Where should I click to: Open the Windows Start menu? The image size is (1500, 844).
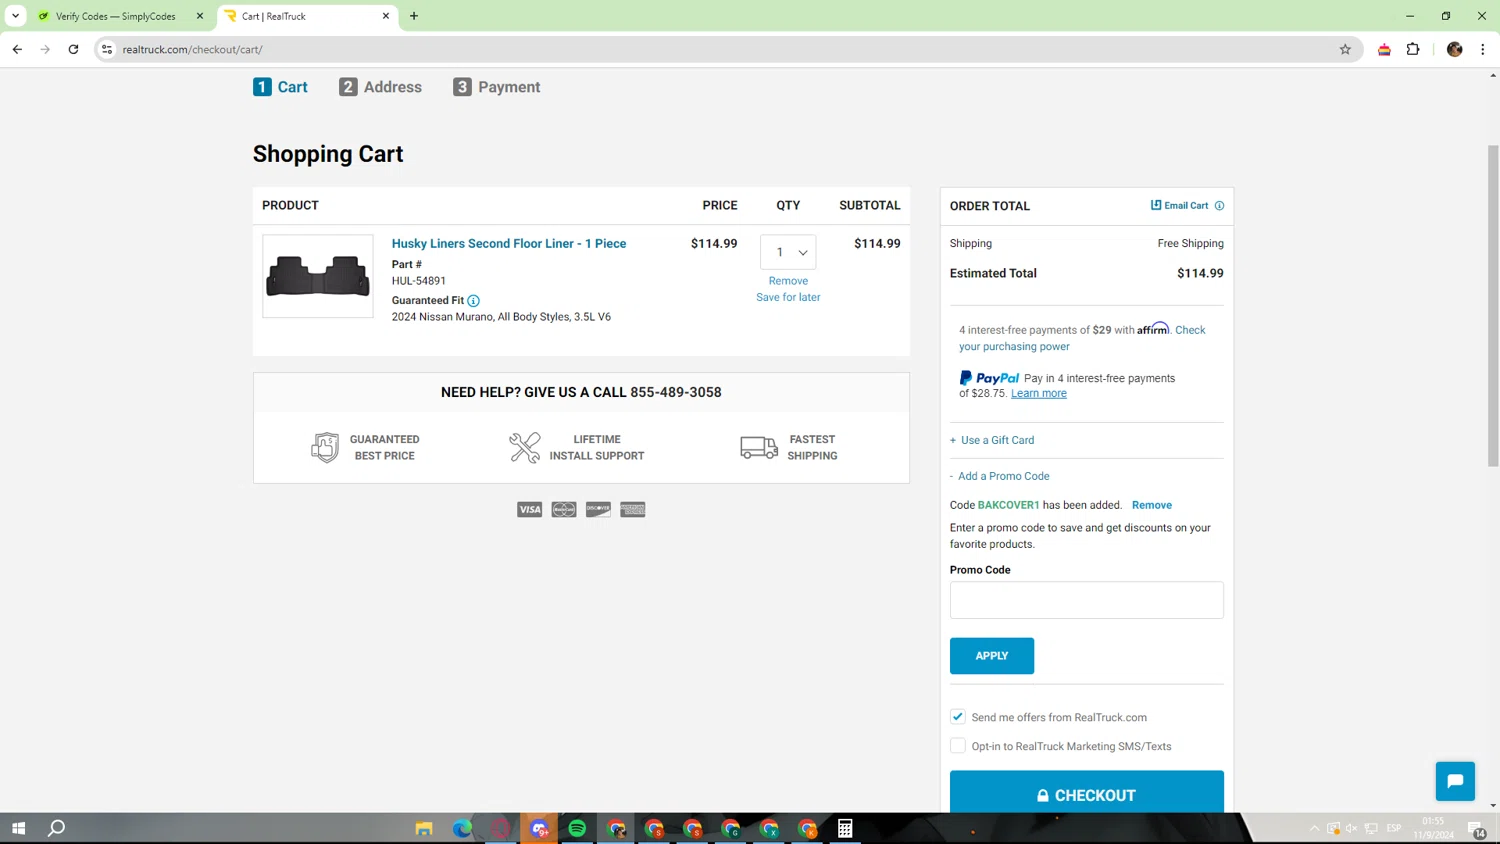click(18, 828)
